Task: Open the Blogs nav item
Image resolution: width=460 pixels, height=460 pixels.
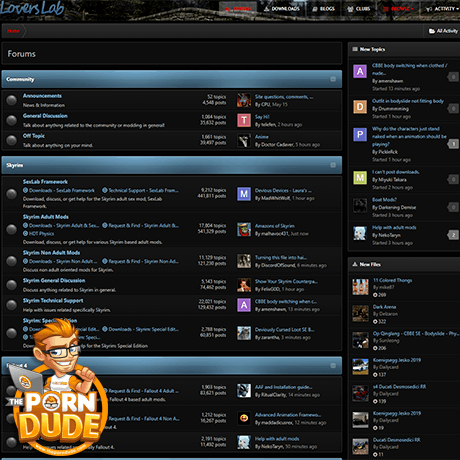Action: coord(323,9)
